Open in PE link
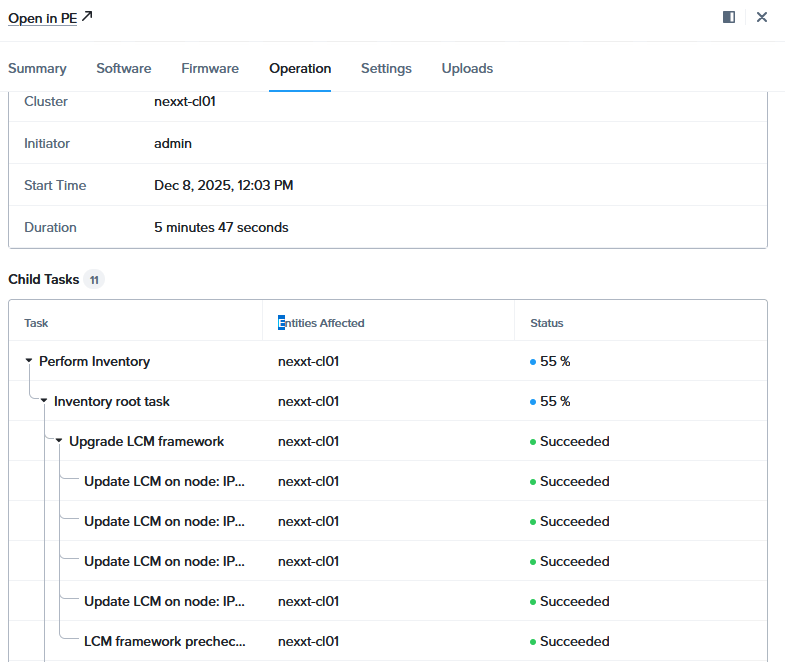 coord(42,18)
